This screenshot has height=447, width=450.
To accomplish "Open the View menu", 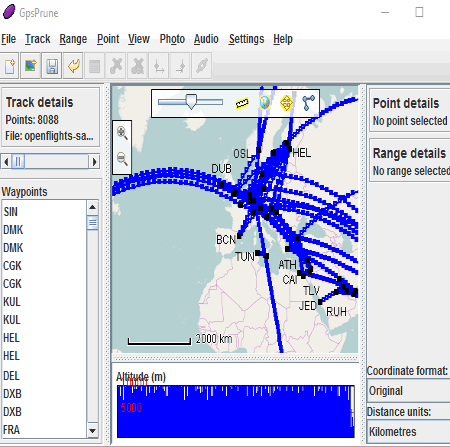I will (x=139, y=39).
